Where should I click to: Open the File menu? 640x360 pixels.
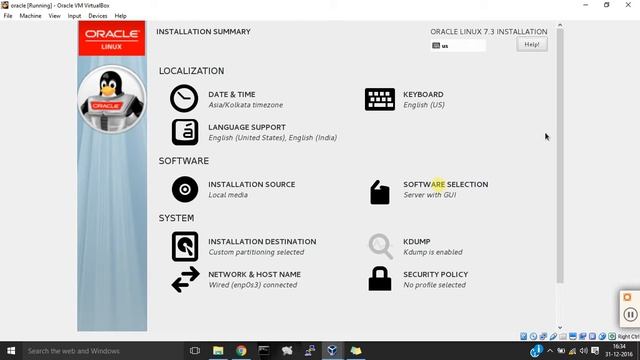8,16
